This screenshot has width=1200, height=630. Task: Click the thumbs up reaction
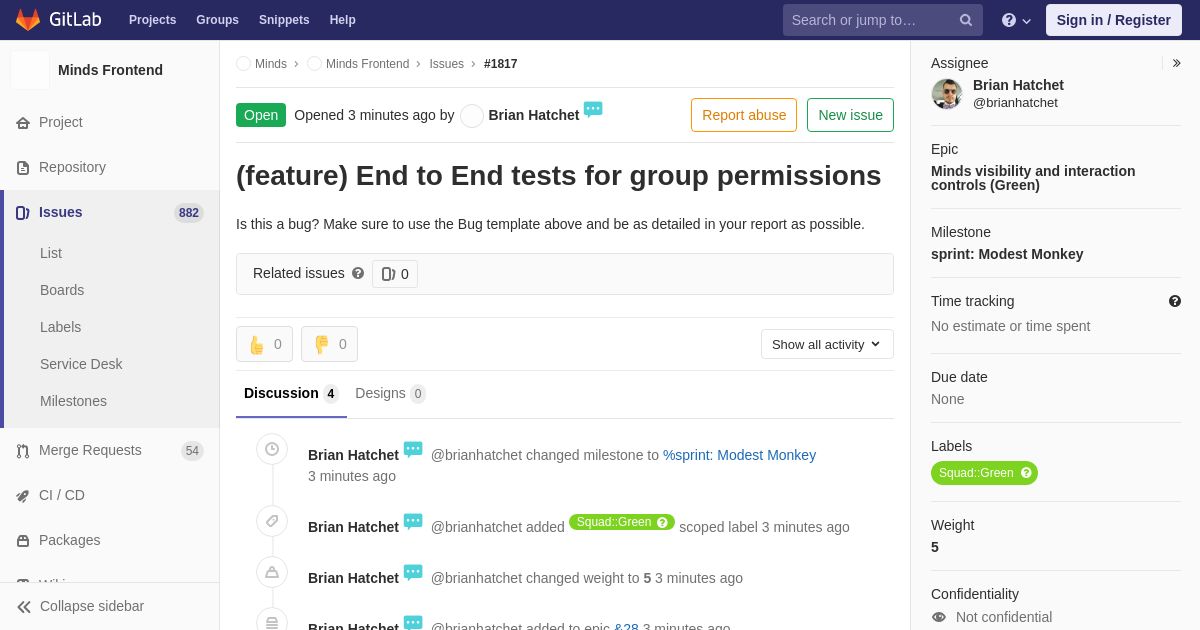pyautogui.click(x=264, y=344)
